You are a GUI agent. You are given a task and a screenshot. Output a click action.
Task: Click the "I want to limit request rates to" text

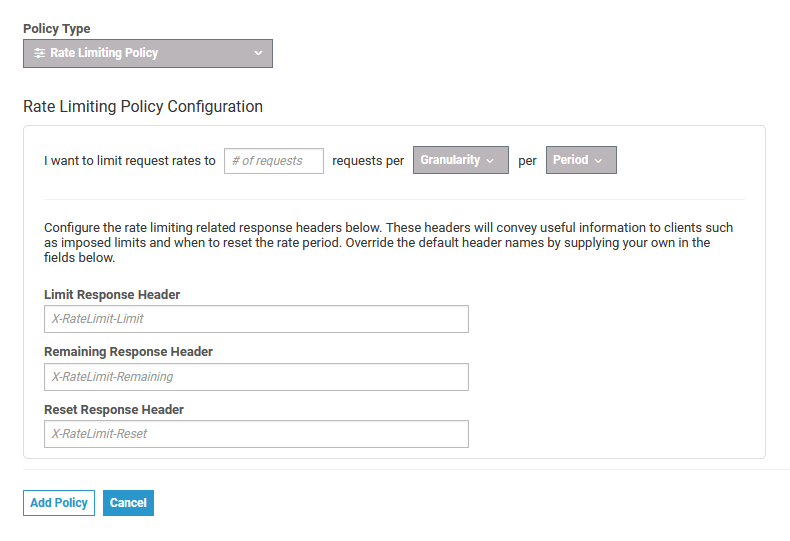[130, 160]
